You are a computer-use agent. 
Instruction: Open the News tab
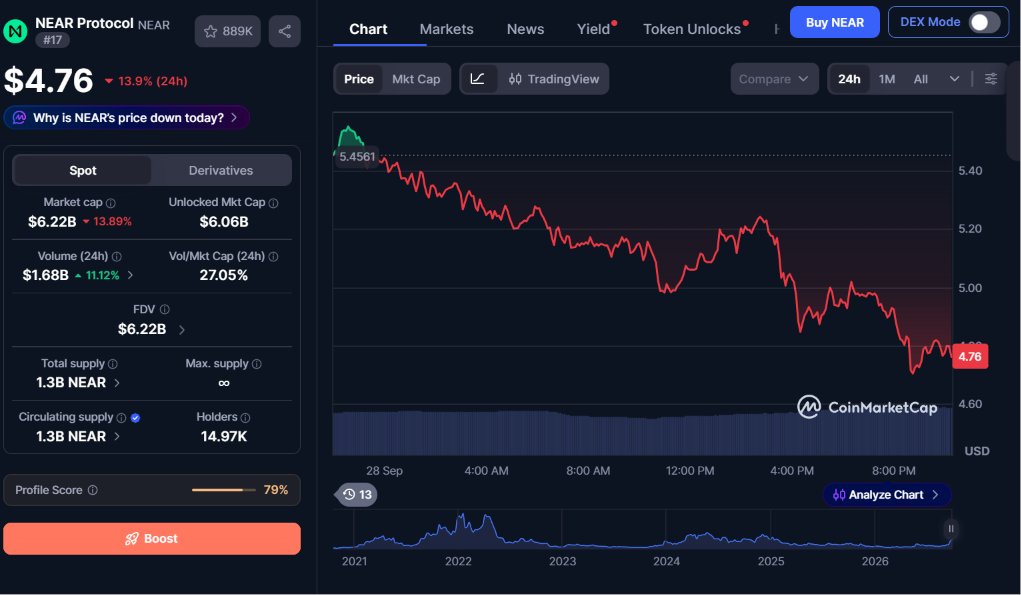(x=525, y=29)
